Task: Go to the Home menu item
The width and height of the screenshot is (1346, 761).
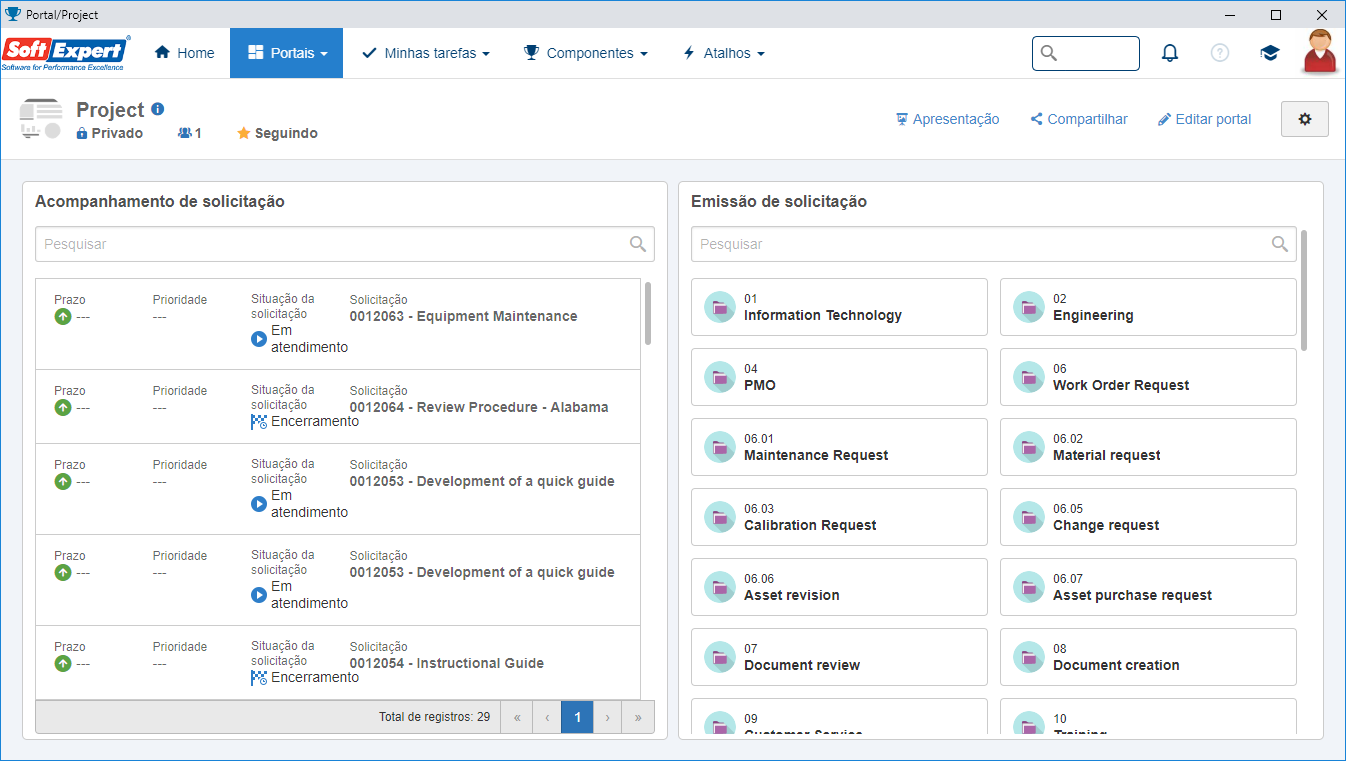Action: (185, 53)
